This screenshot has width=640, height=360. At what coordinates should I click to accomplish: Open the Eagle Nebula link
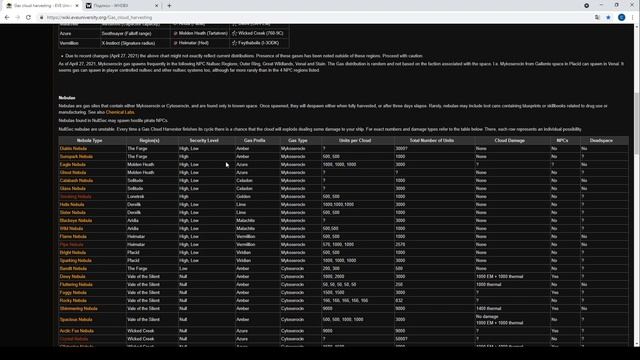pyautogui.click(x=72, y=164)
